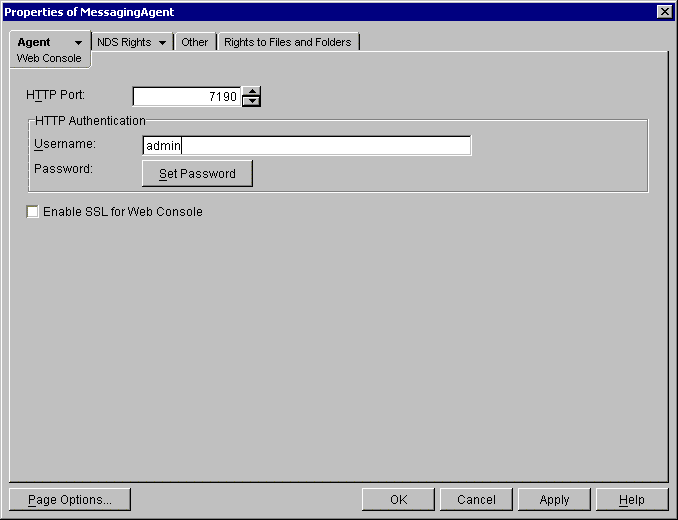Click the Username input field
The image size is (678, 520).
(x=307, y=146)
